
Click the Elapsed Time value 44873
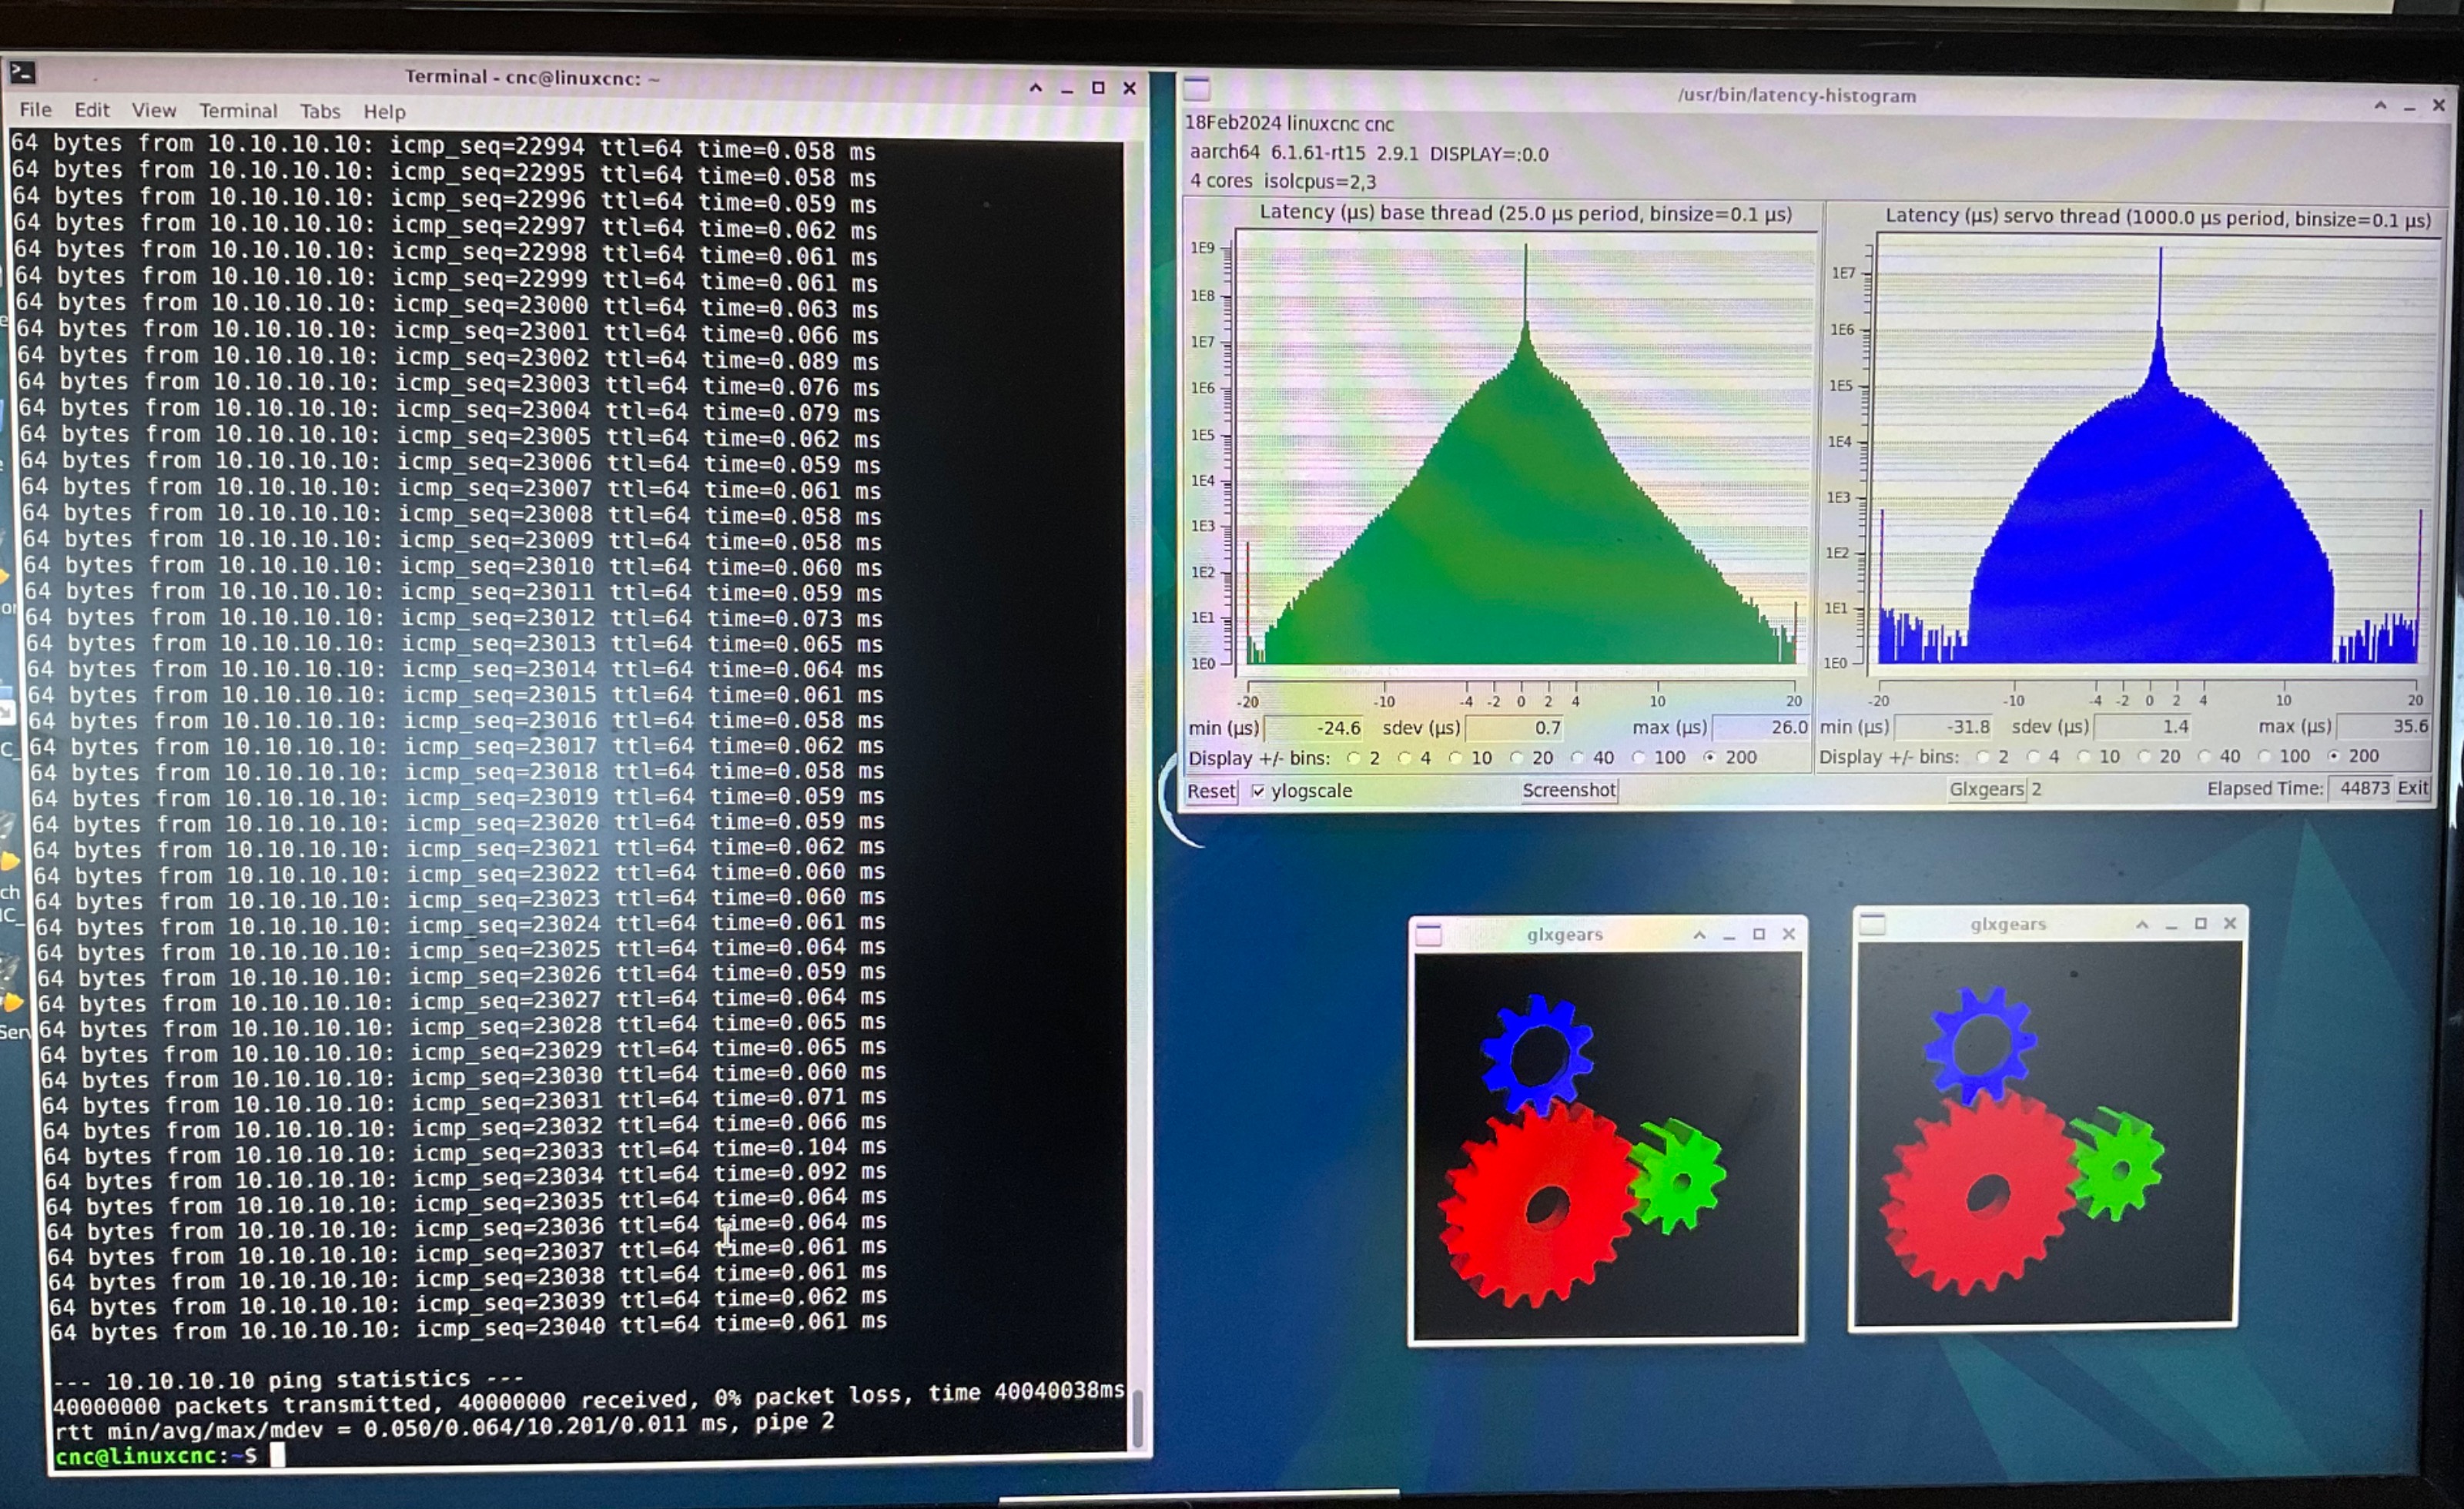pyautogui.click(x=2361, y=788)
